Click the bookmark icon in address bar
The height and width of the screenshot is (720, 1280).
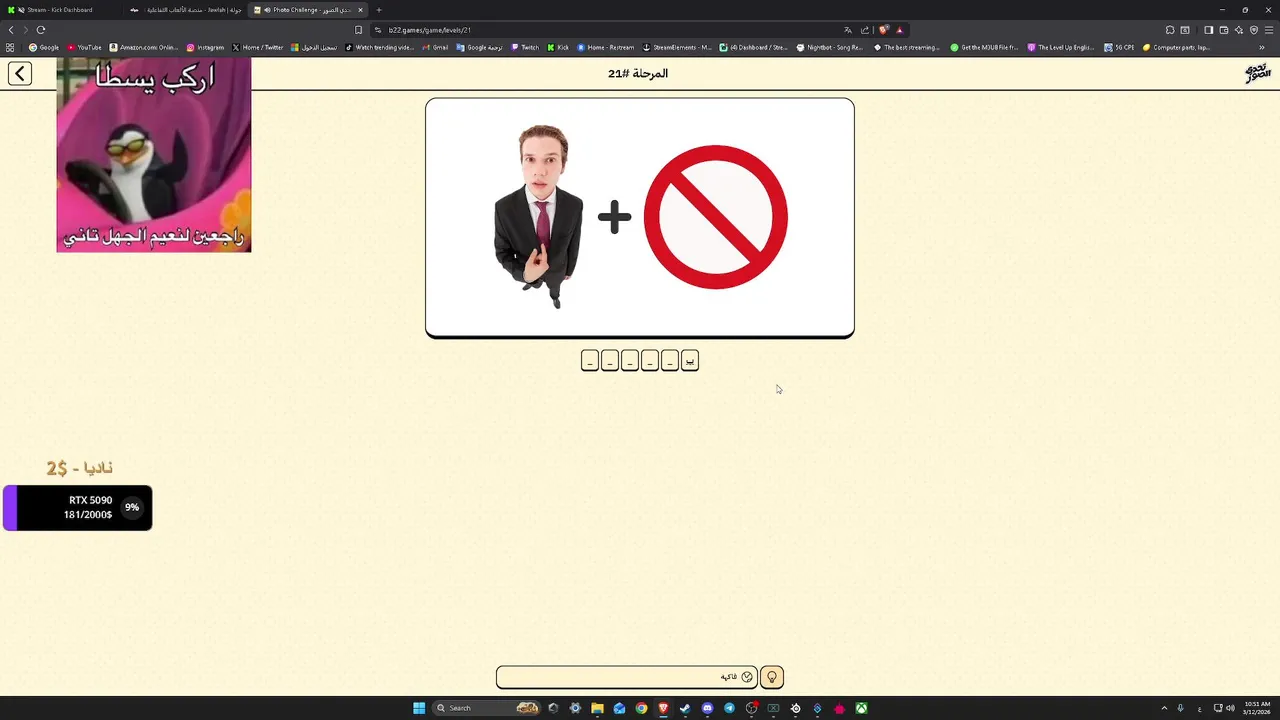358,30
